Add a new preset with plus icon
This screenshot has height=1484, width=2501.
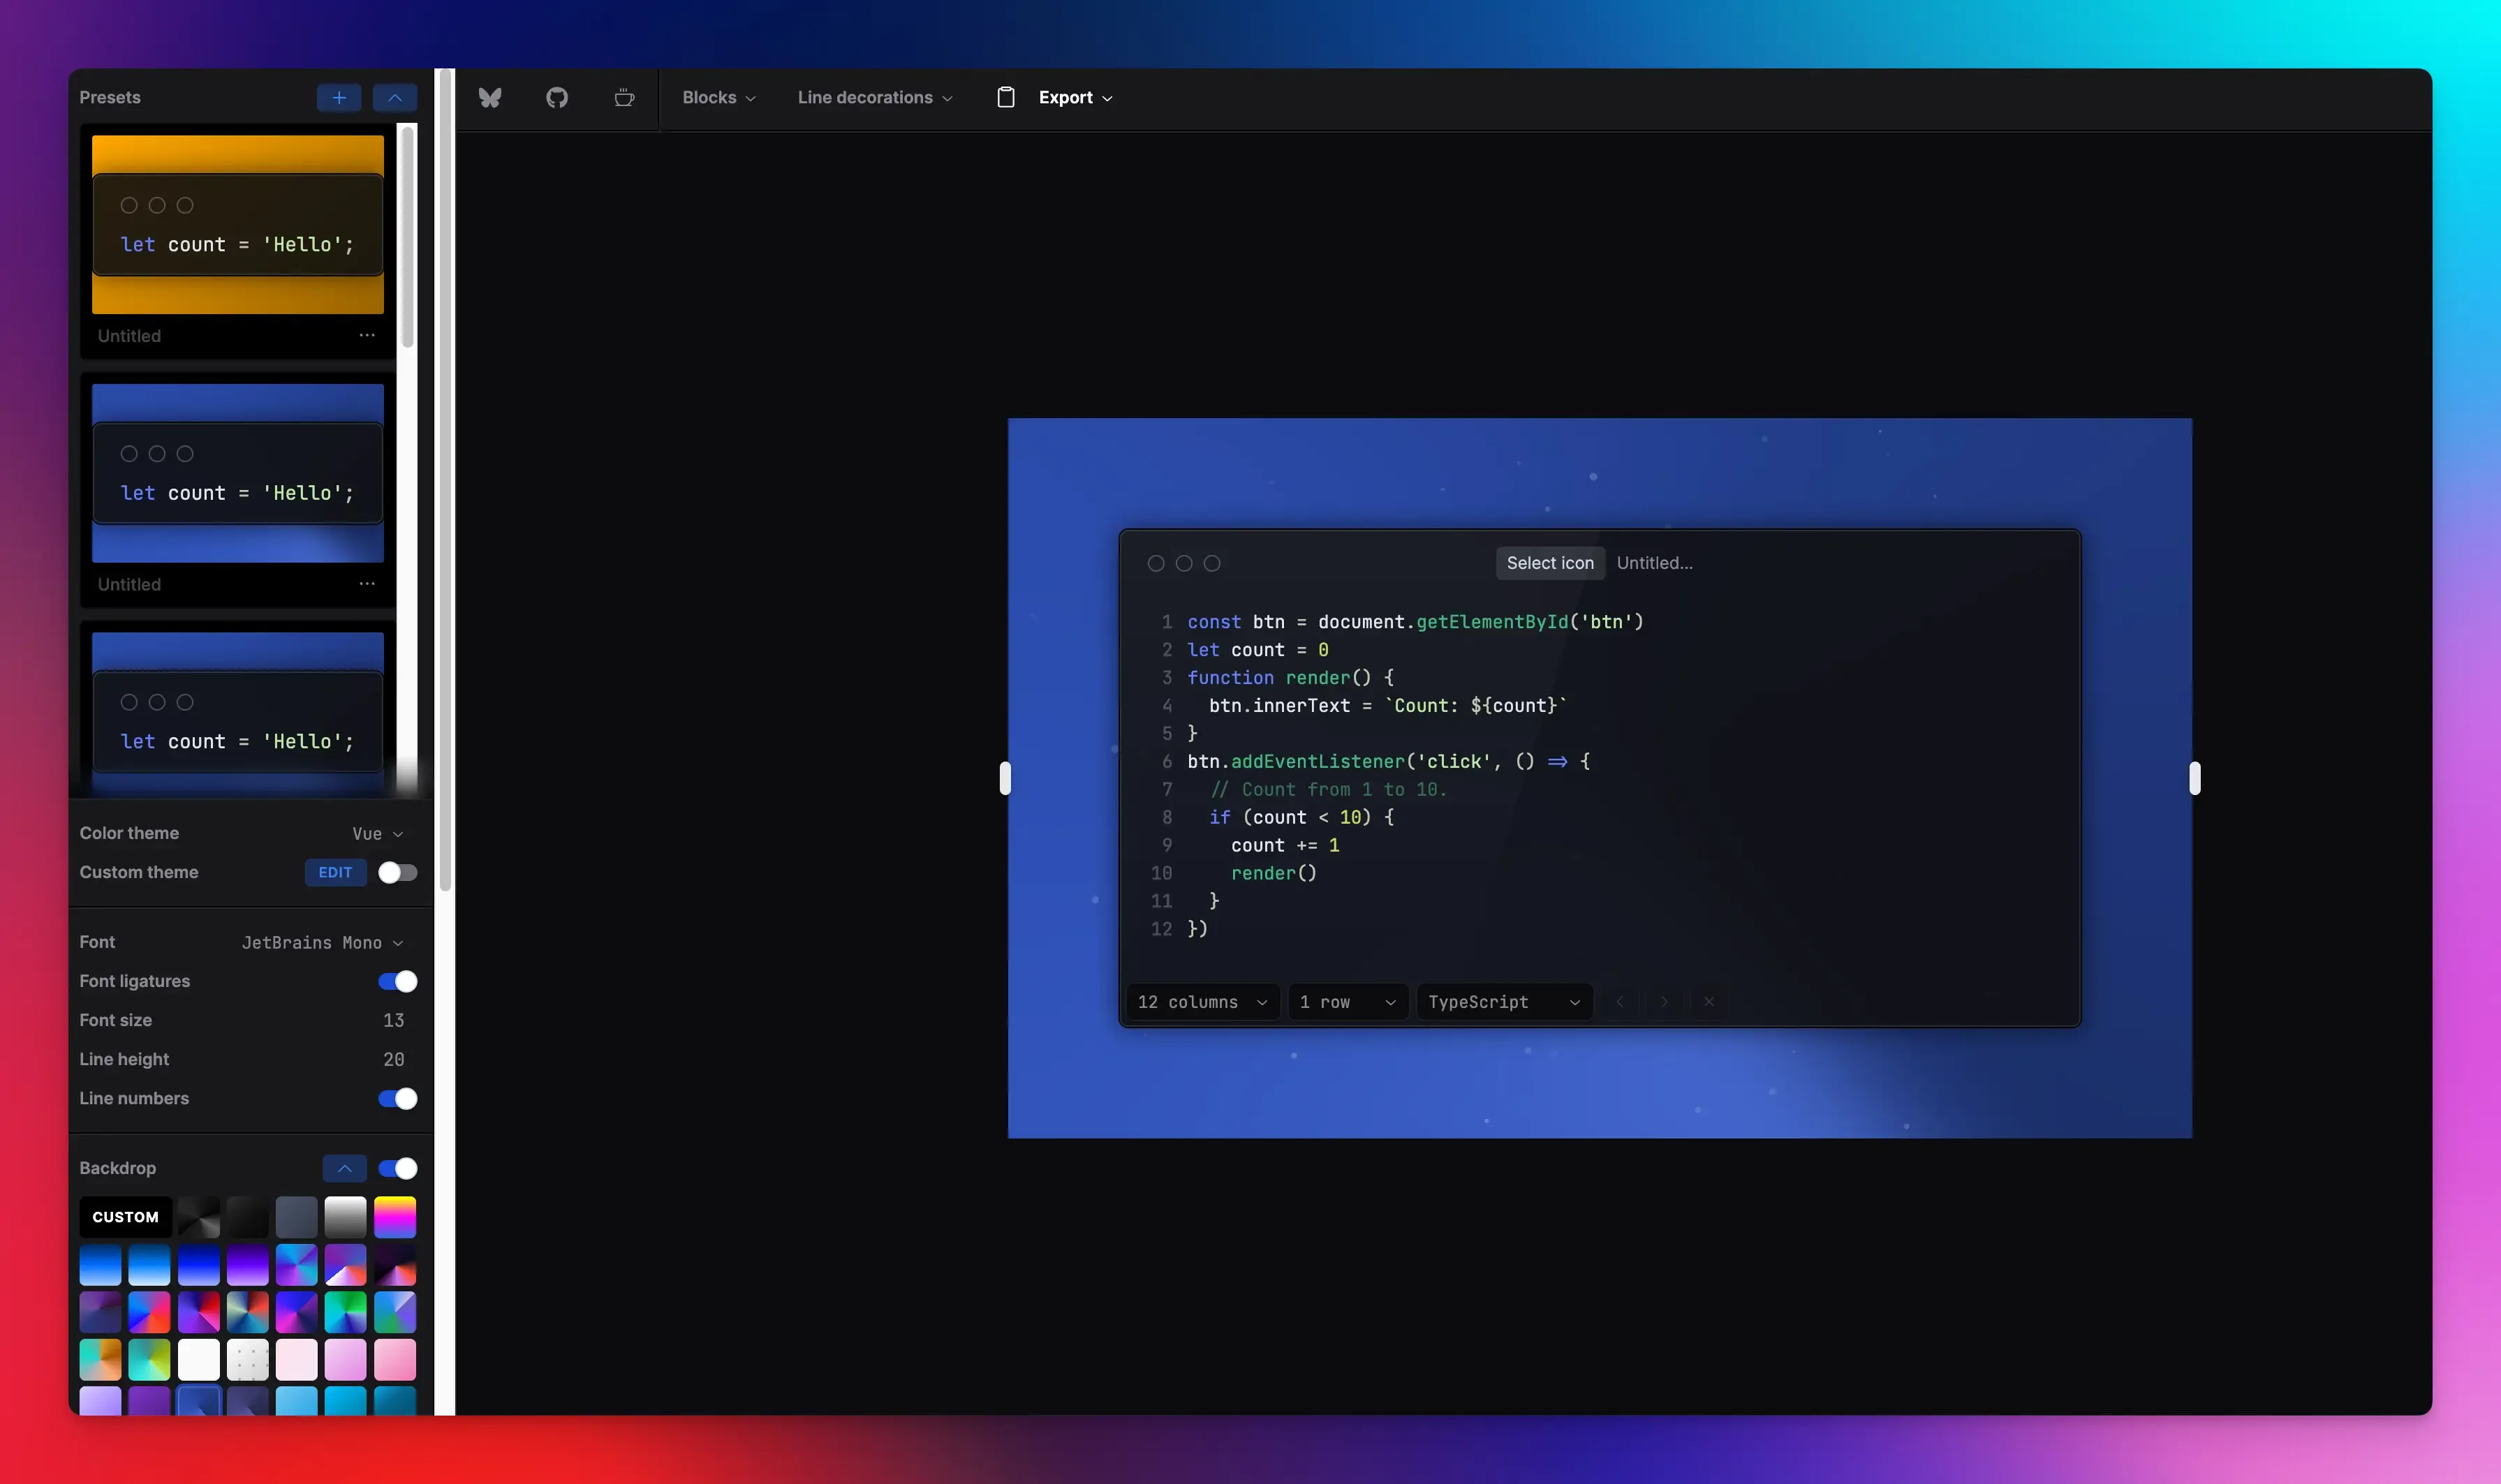pos(339,97)
